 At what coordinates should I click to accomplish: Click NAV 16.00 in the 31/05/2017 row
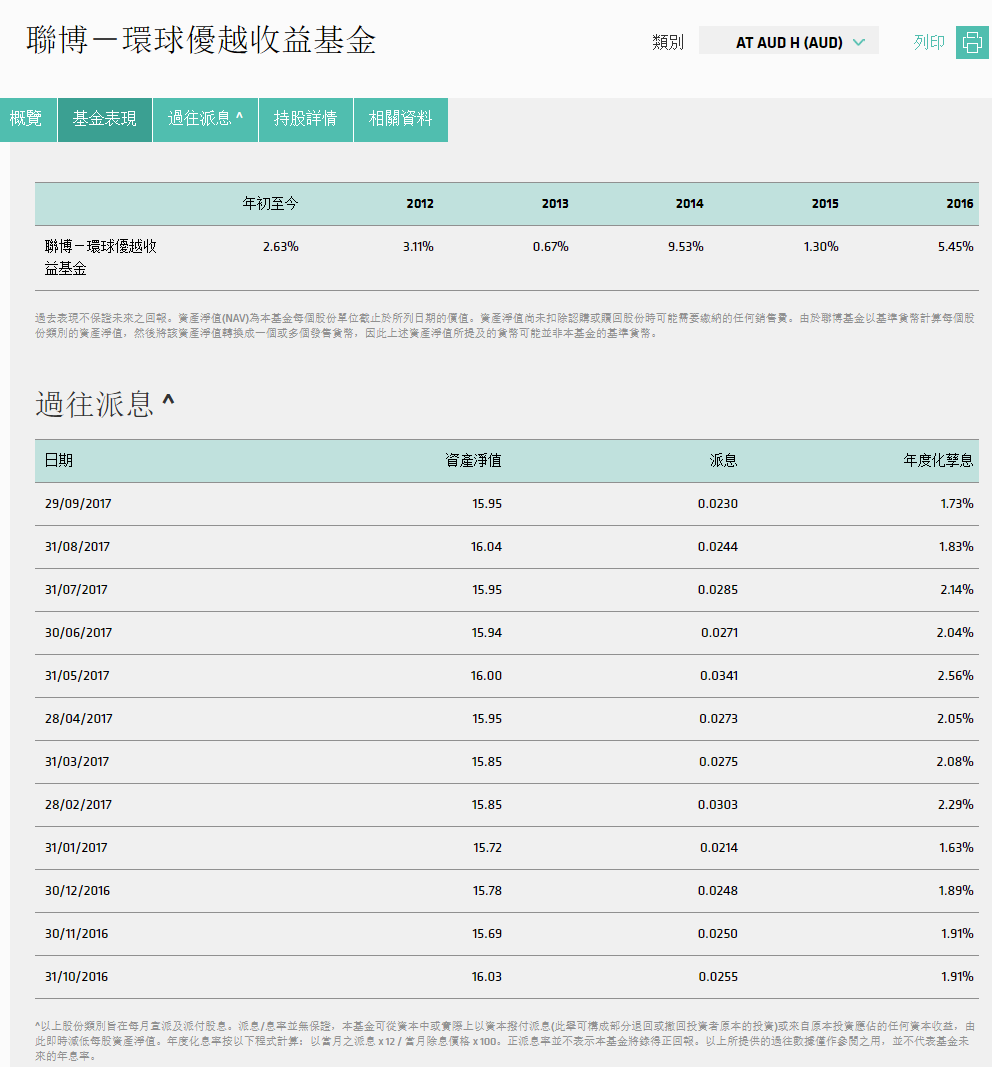486,676
